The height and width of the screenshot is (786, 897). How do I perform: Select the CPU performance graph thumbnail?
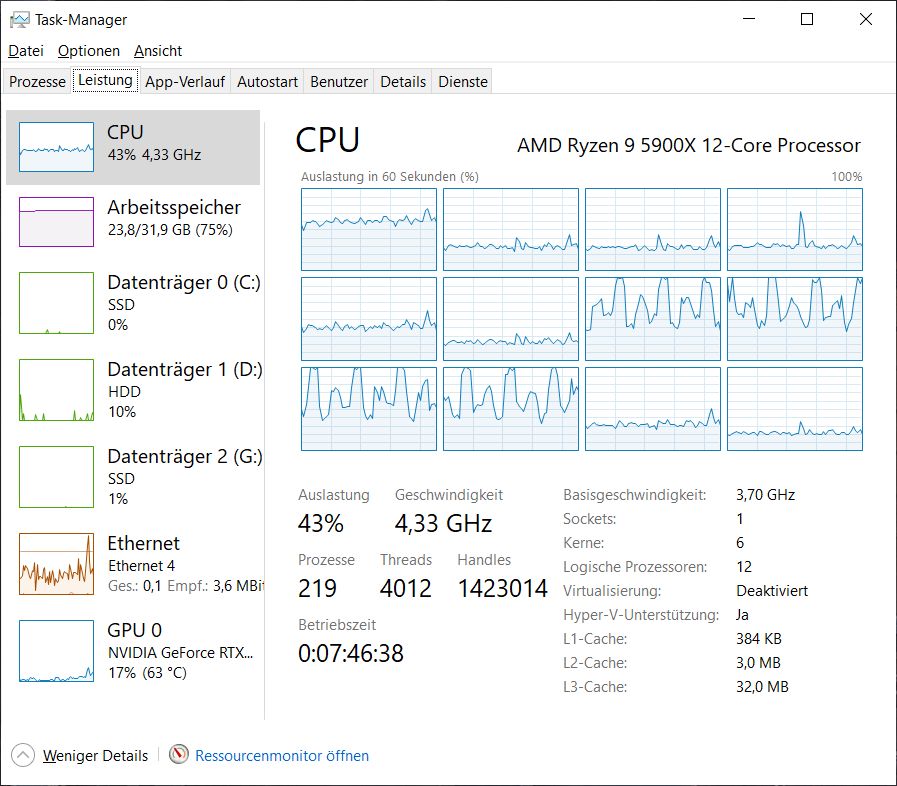pos(56,148)
